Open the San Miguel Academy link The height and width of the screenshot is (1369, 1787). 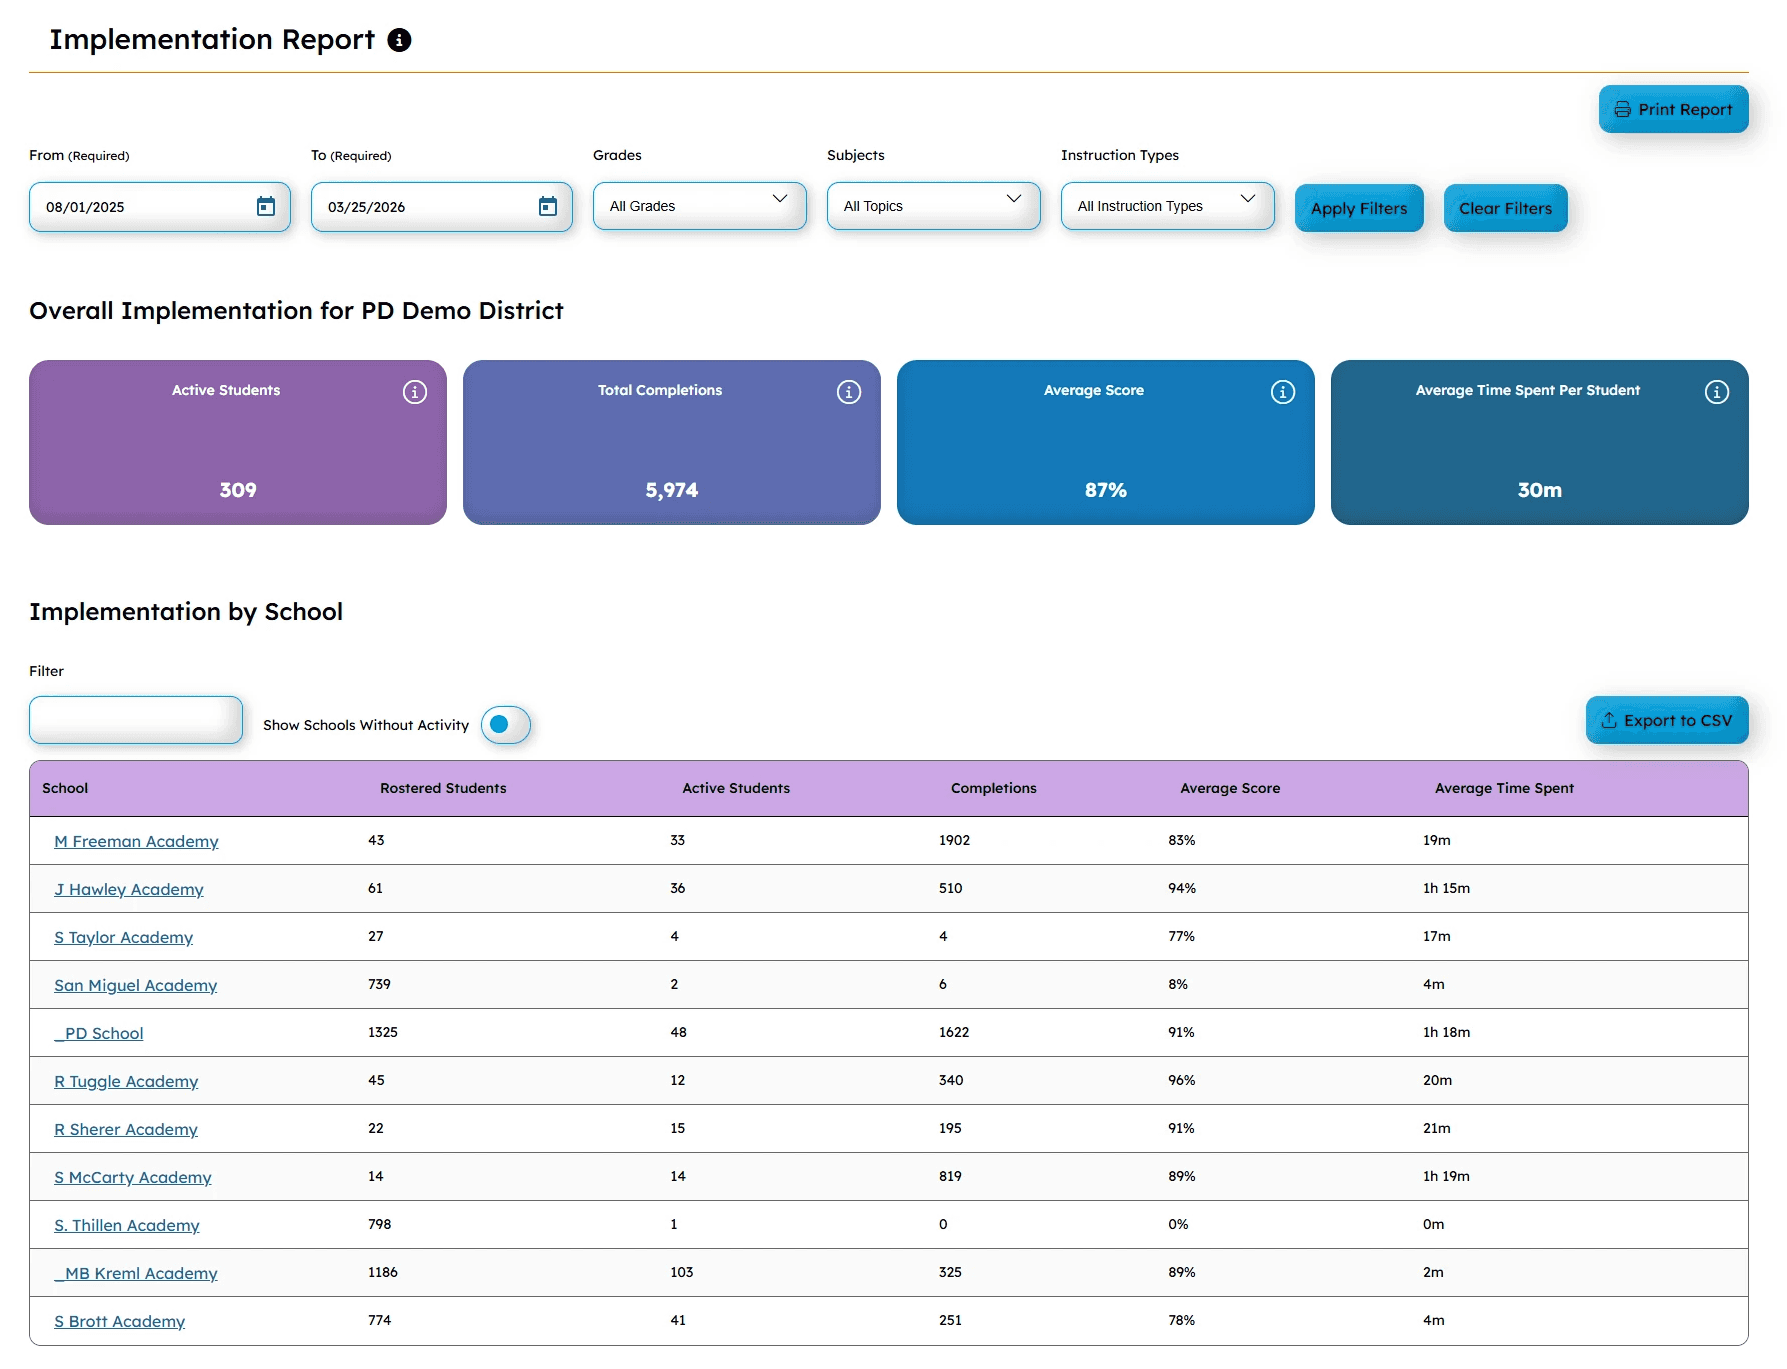pyautogui.click(x=135, y=985)
